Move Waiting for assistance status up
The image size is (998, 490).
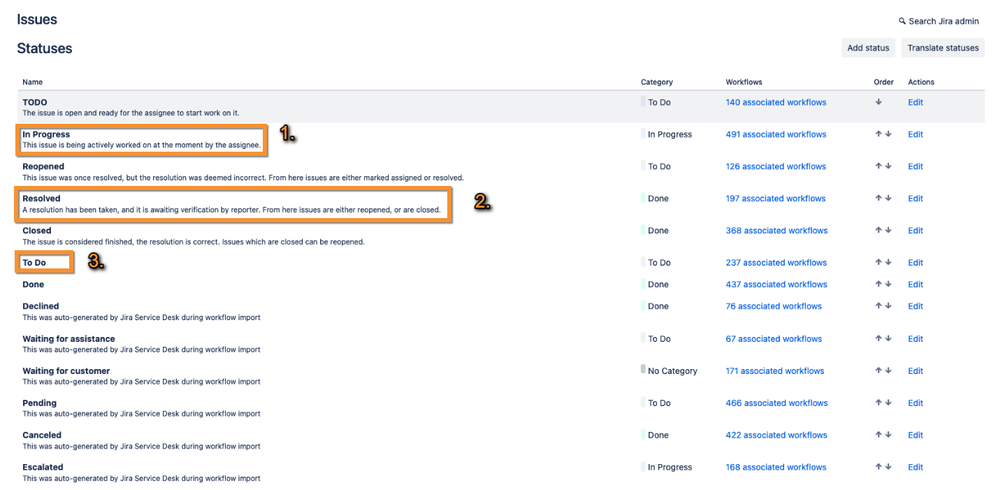point(878,339)
